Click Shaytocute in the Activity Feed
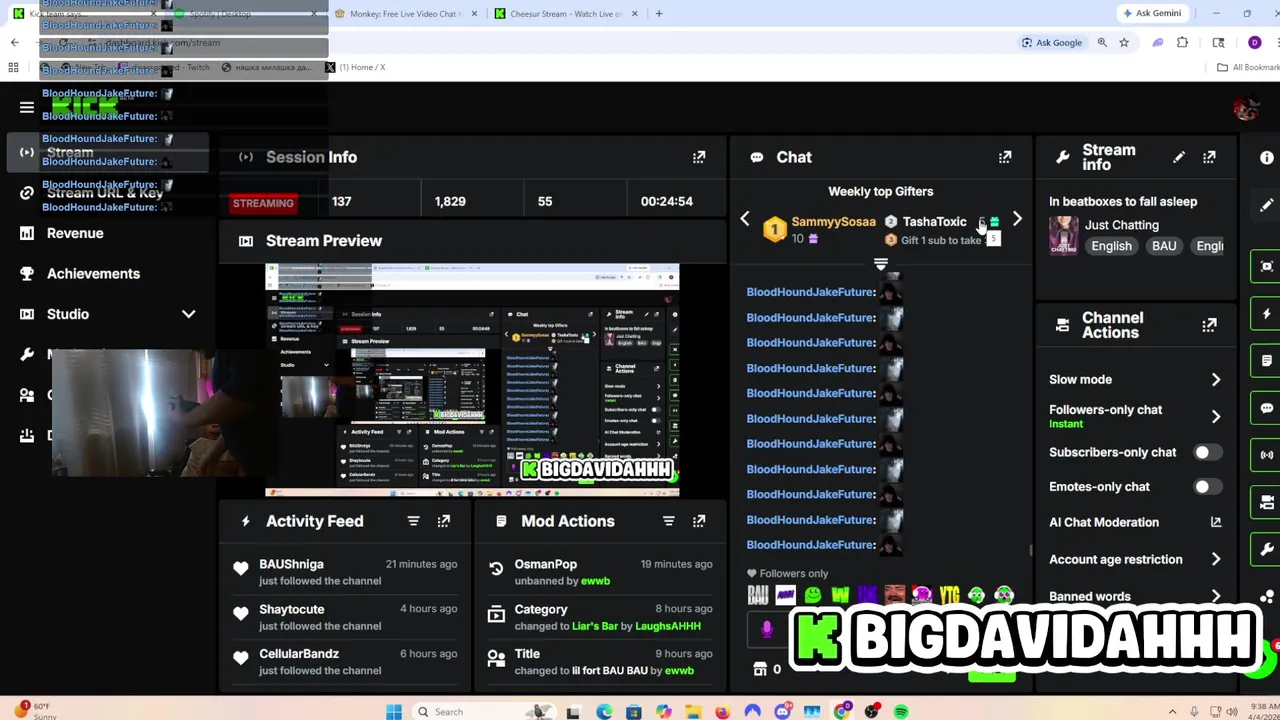This screenshot has height=720, width=1280. pyautogui.click(x=292, y=609)
